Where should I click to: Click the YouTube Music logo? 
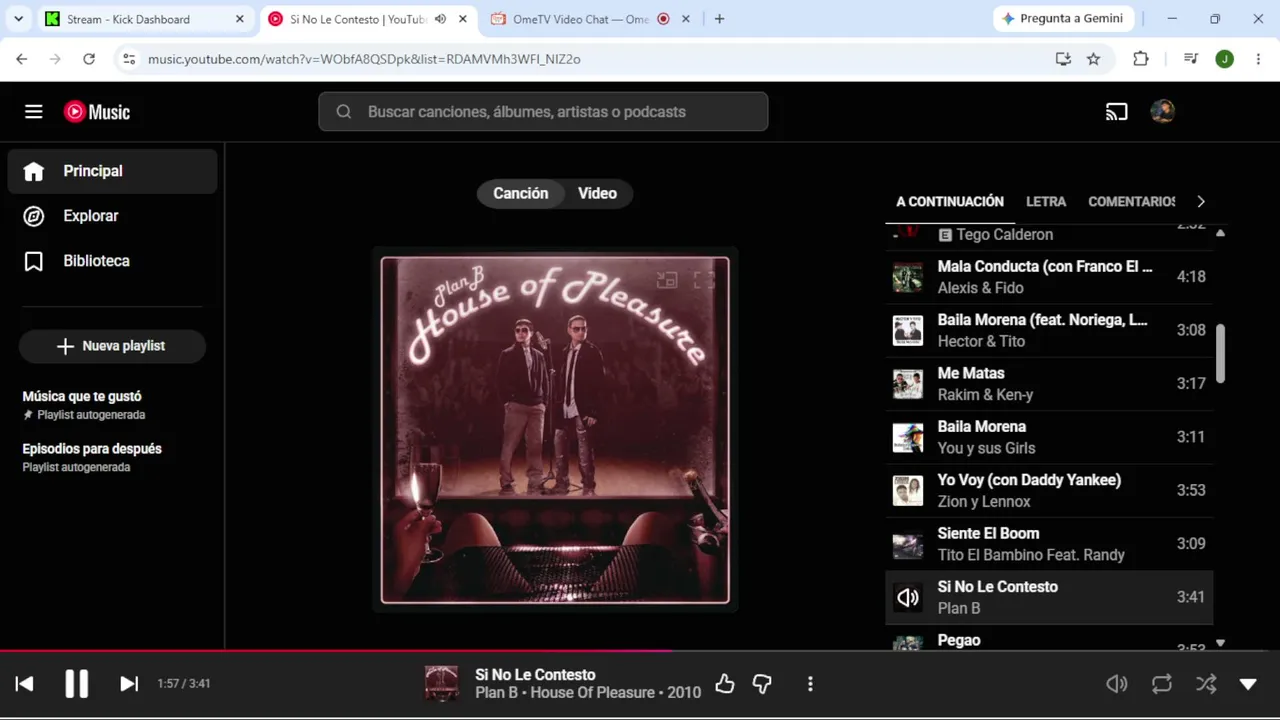[x=97, y=112]
